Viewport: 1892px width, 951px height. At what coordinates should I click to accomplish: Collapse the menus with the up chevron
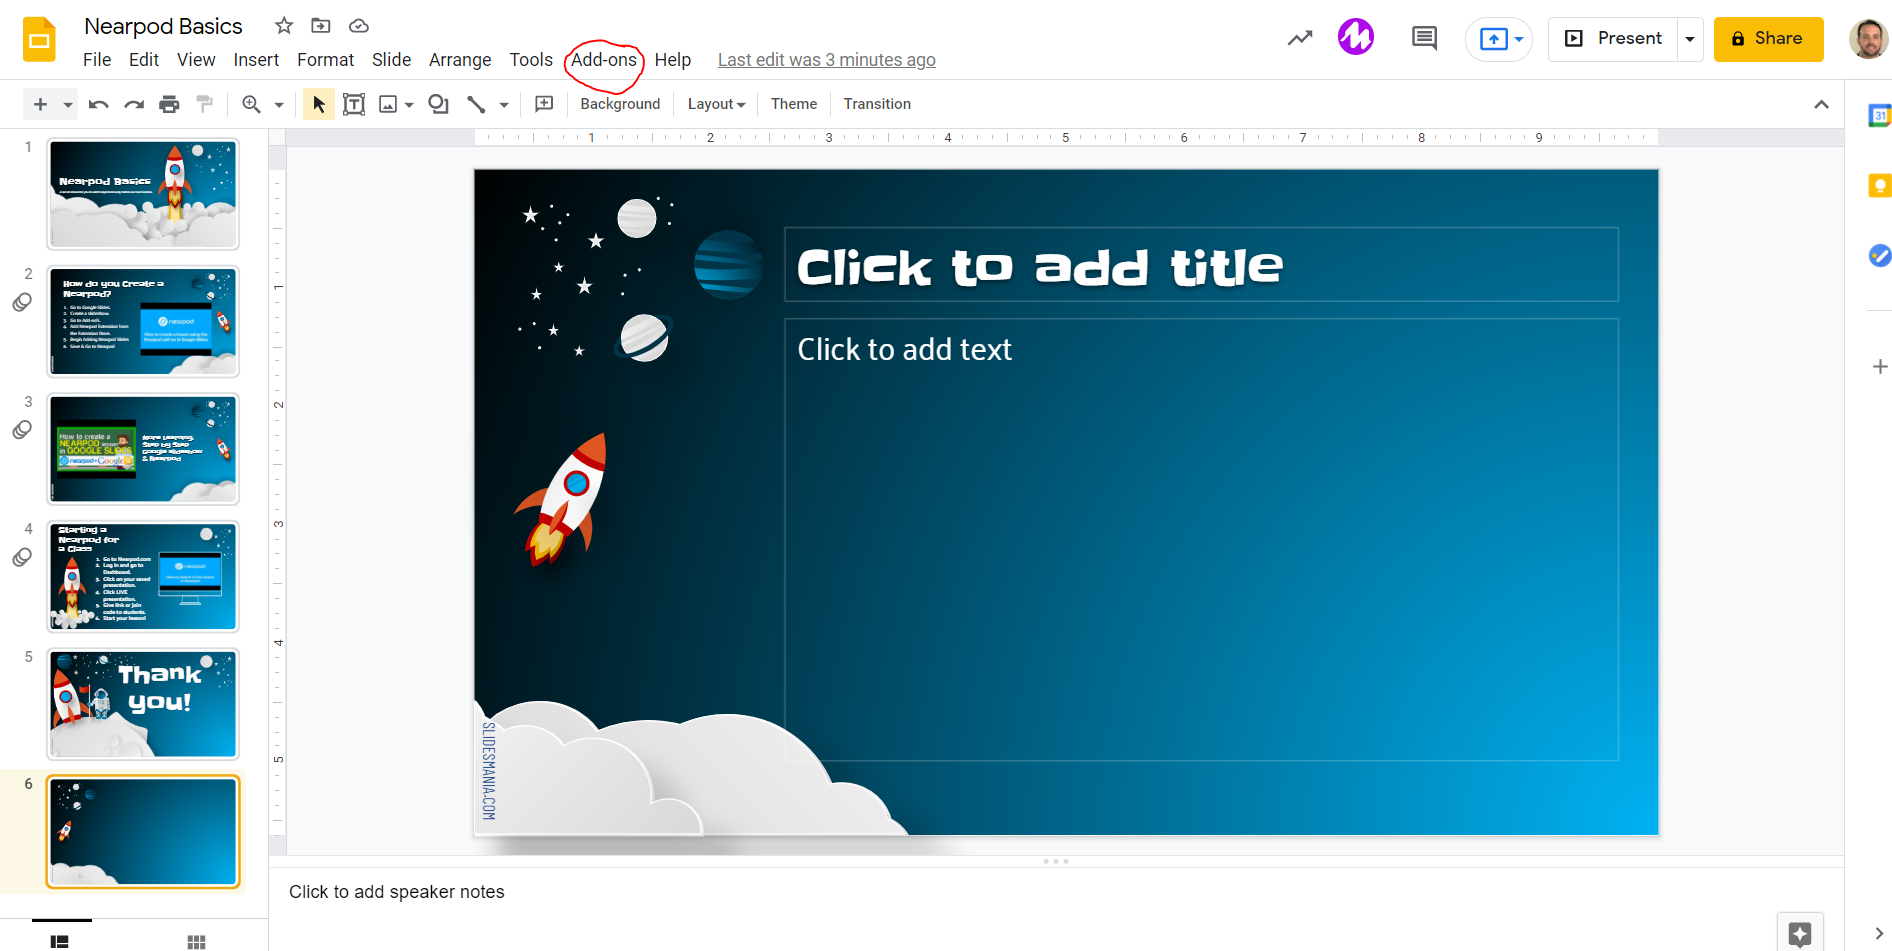[1821, 104]
